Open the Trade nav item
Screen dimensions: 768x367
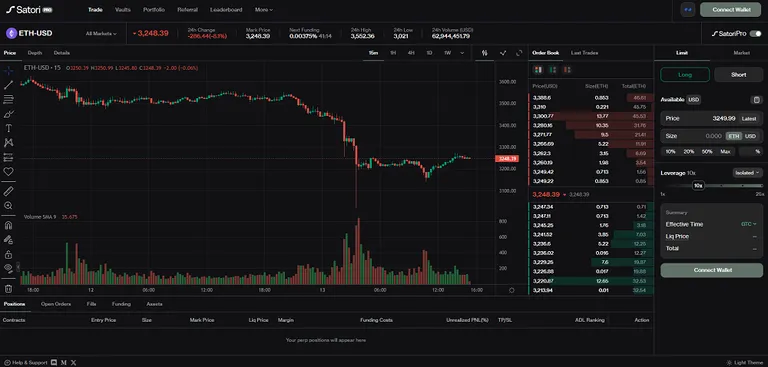click(x=95, y=9)
